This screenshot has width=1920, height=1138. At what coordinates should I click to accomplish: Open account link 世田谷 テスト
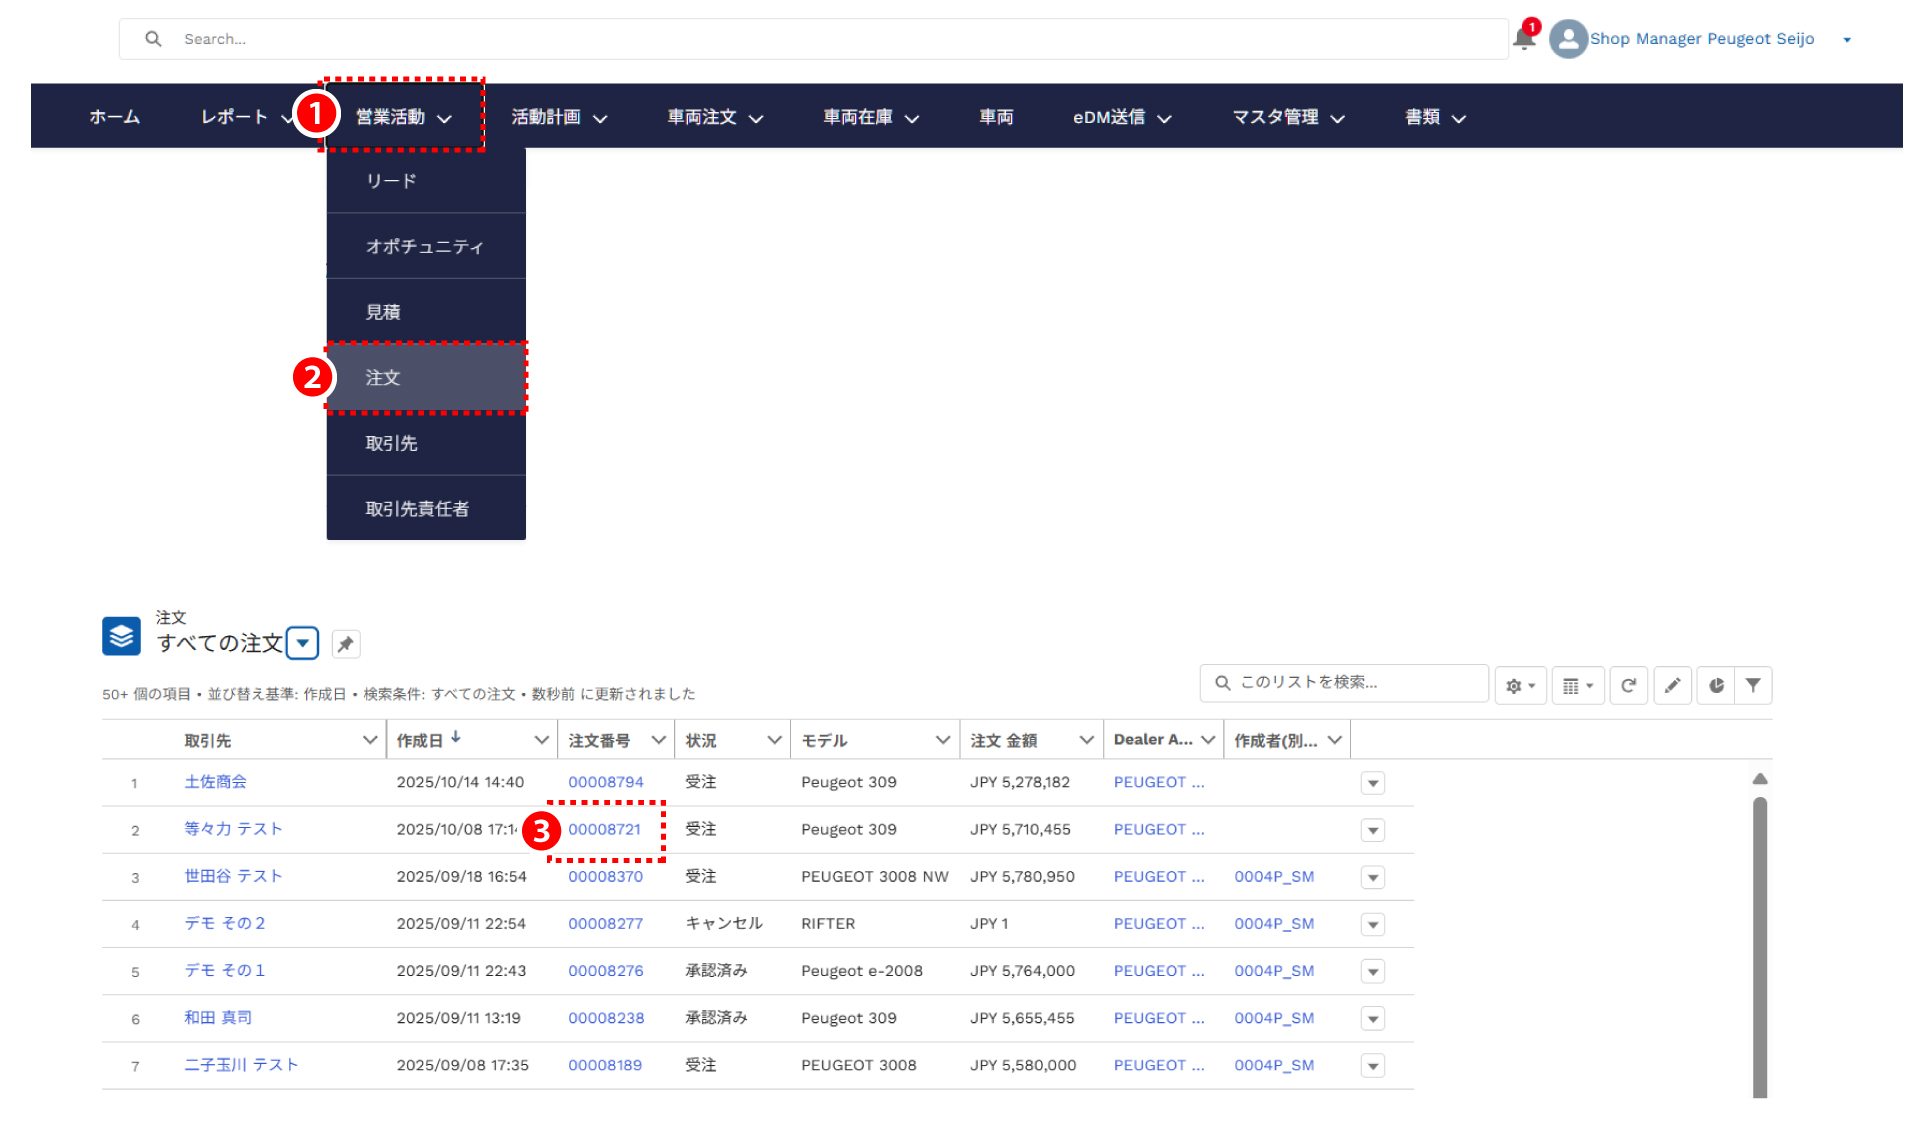click(233, 876)
